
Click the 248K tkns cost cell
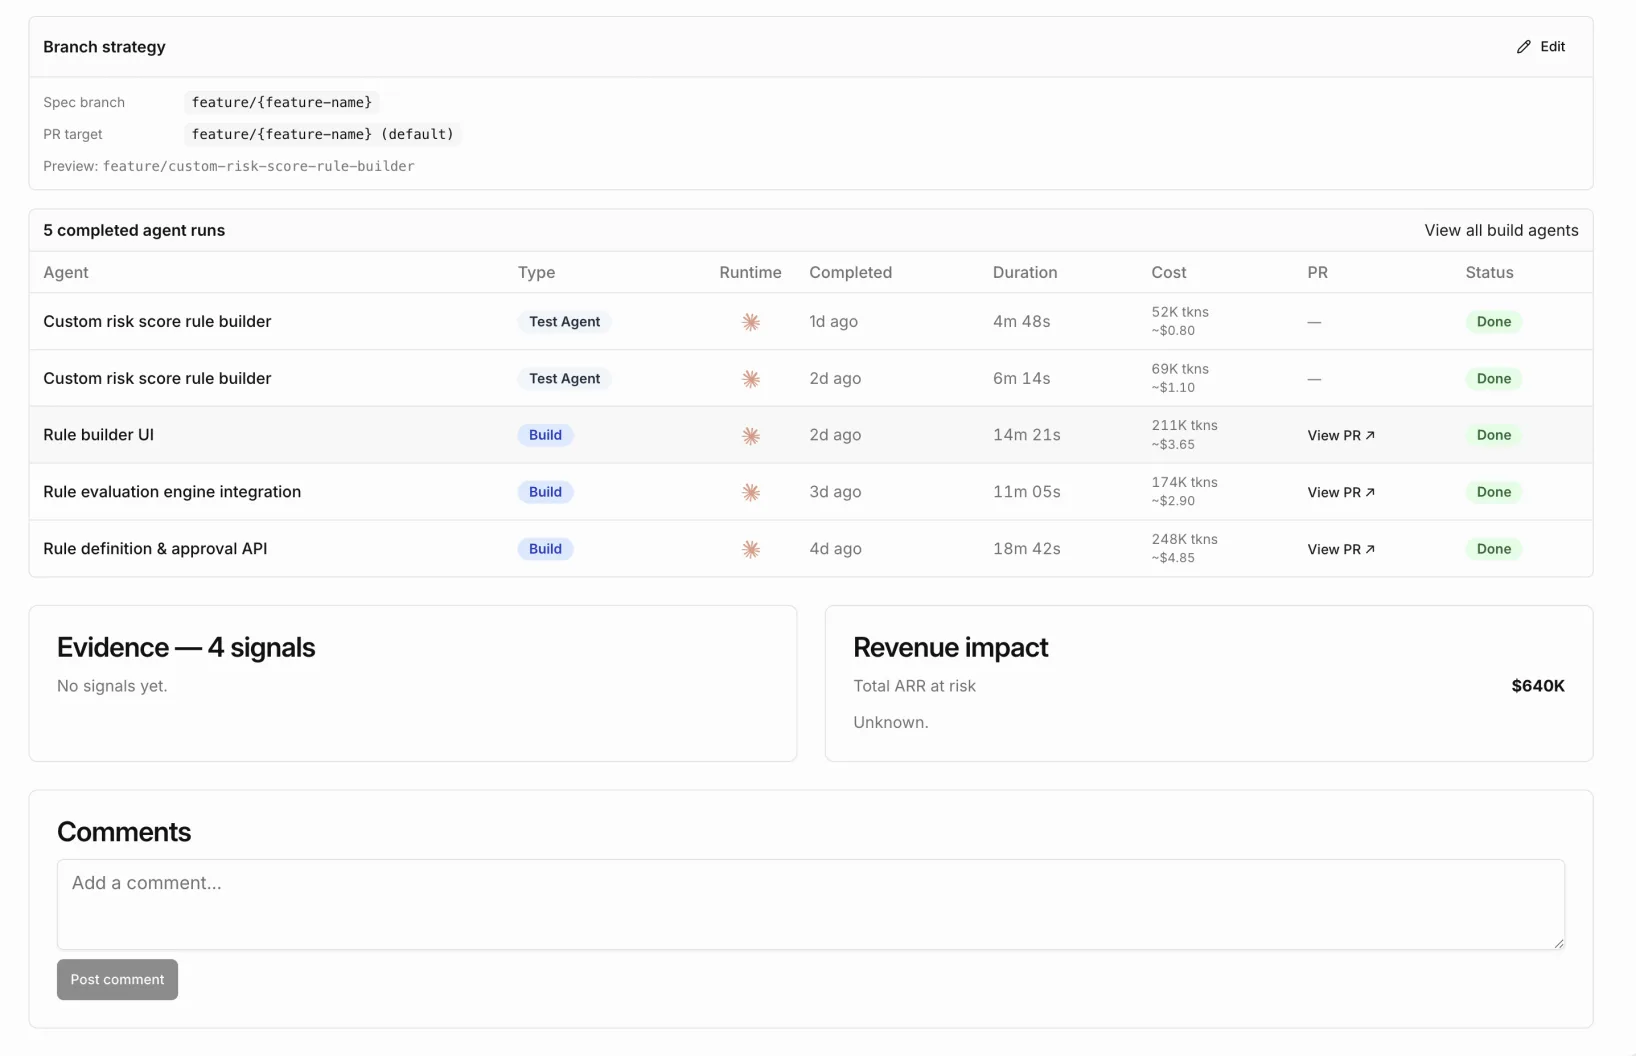(1184, 549)
